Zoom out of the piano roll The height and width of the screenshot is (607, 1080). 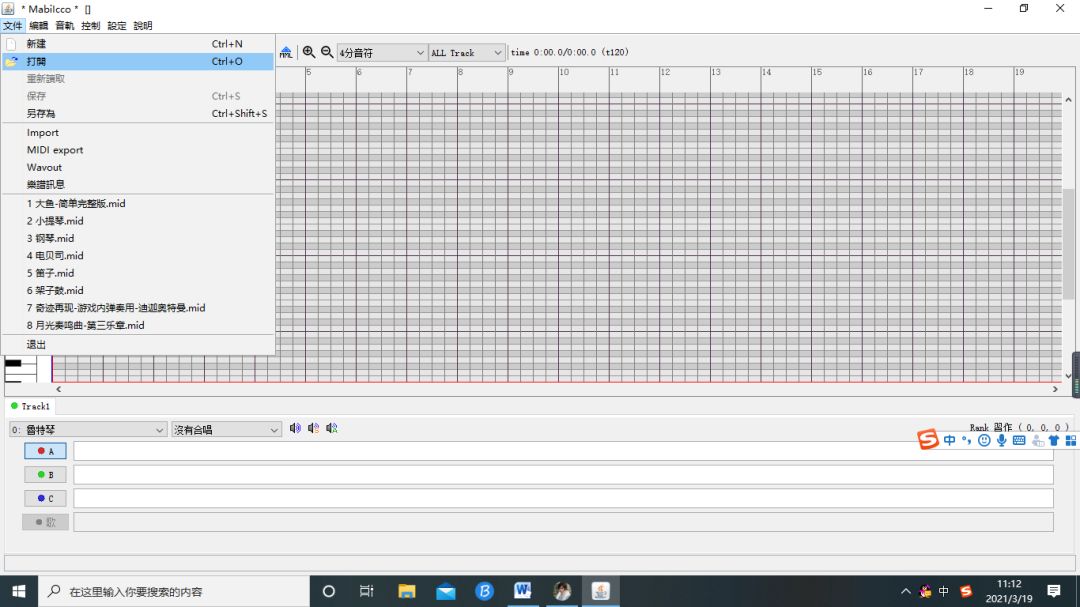point(327,52)
